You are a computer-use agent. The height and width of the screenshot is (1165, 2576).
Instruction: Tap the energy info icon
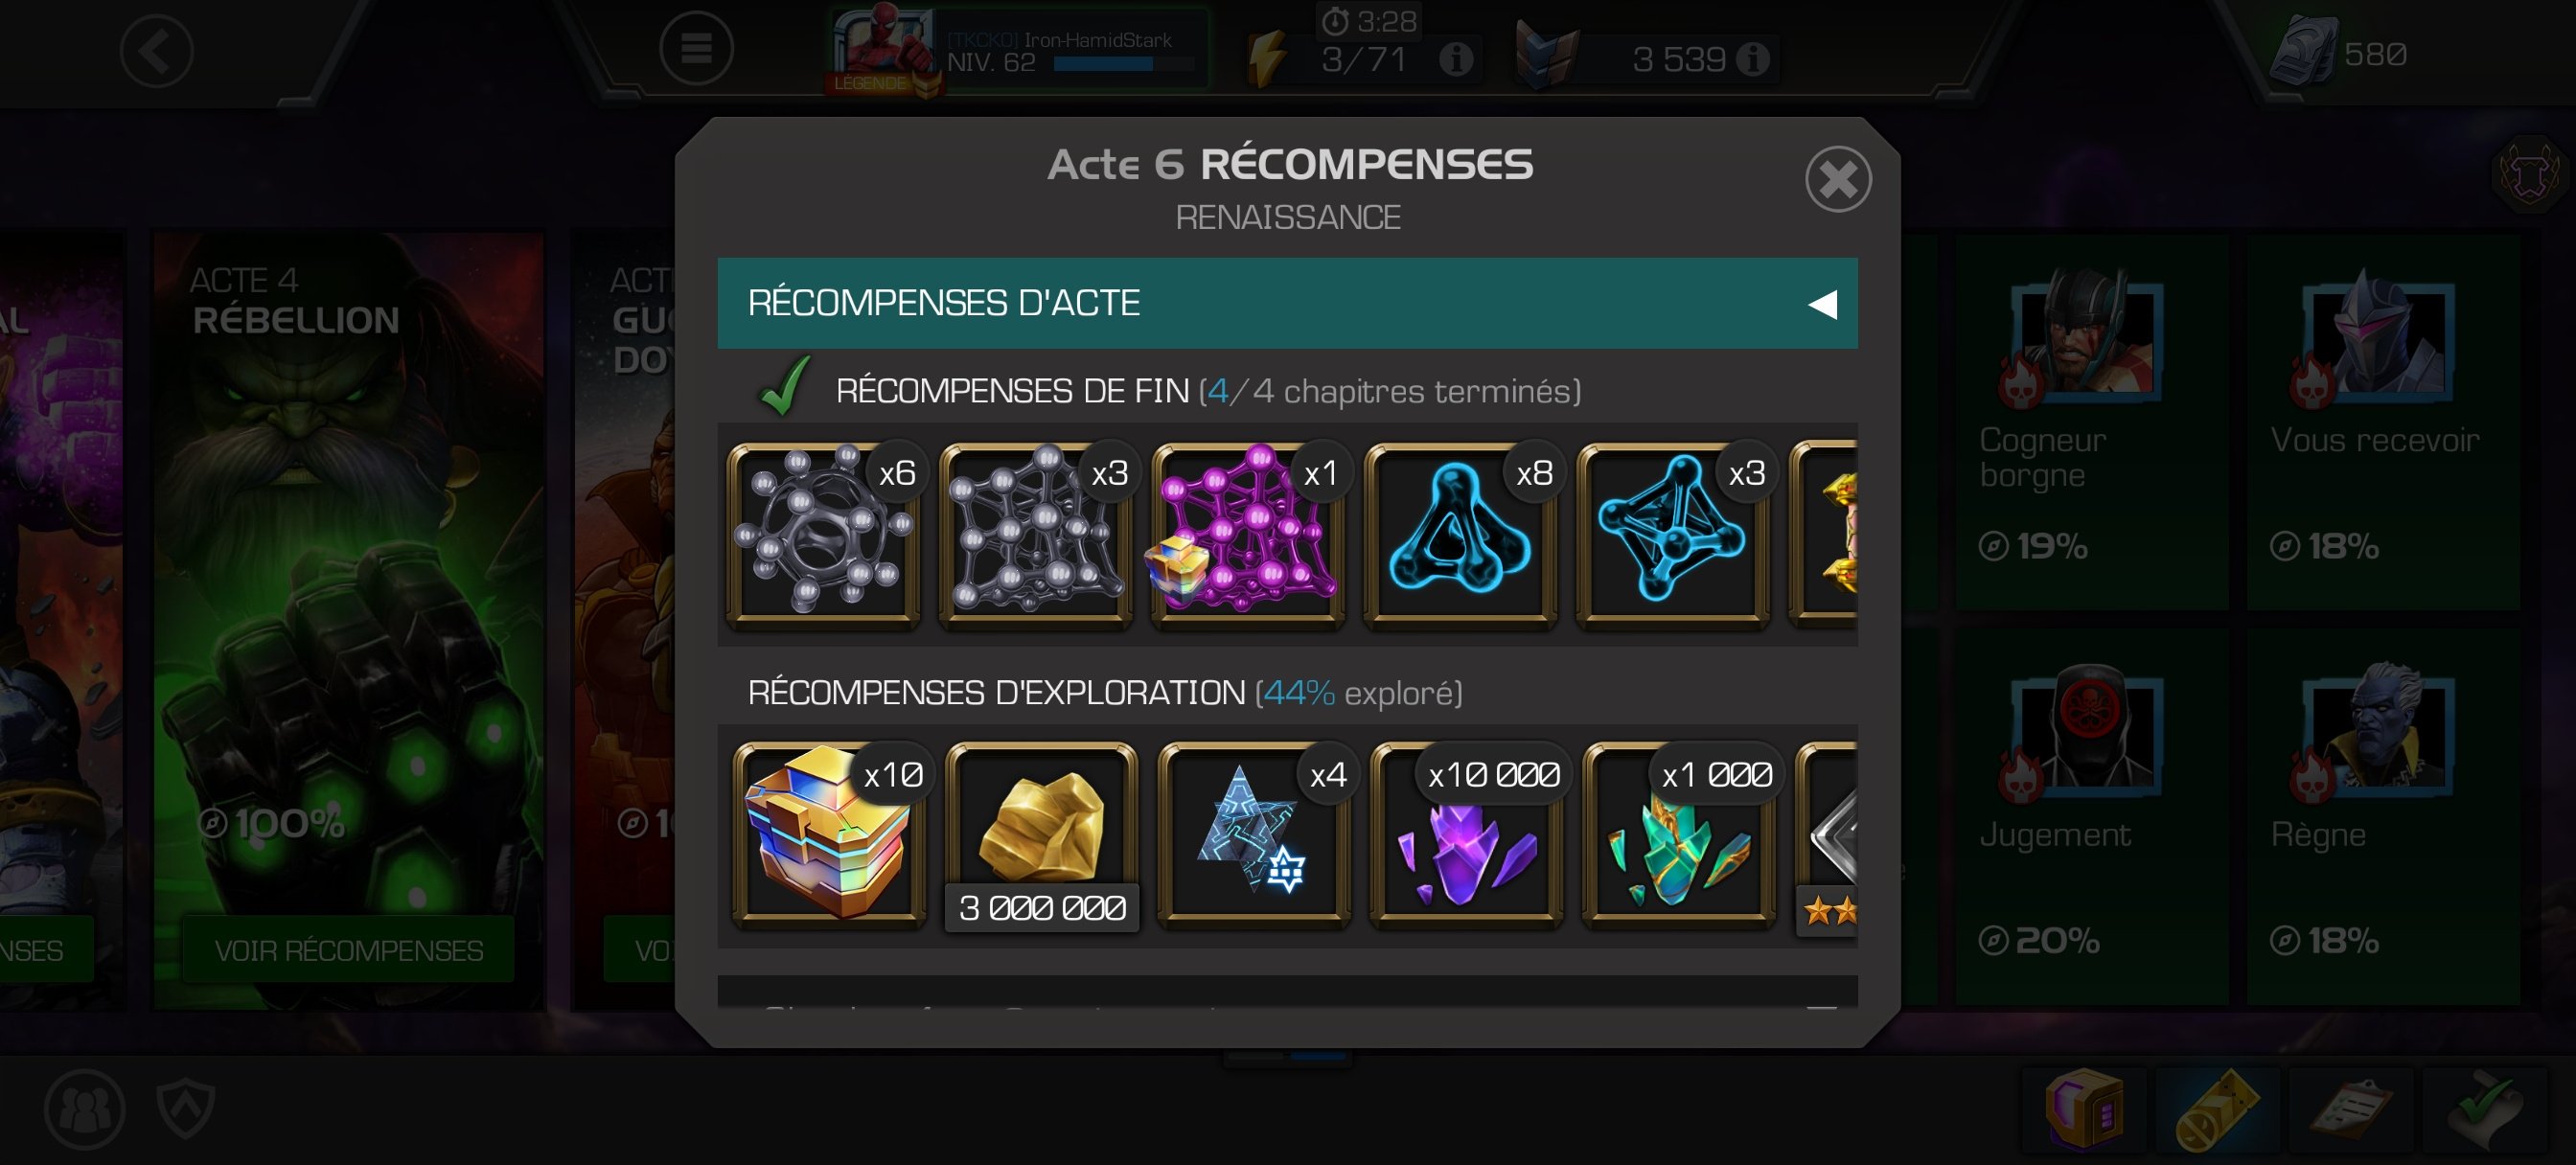(x=1456, y=60)
